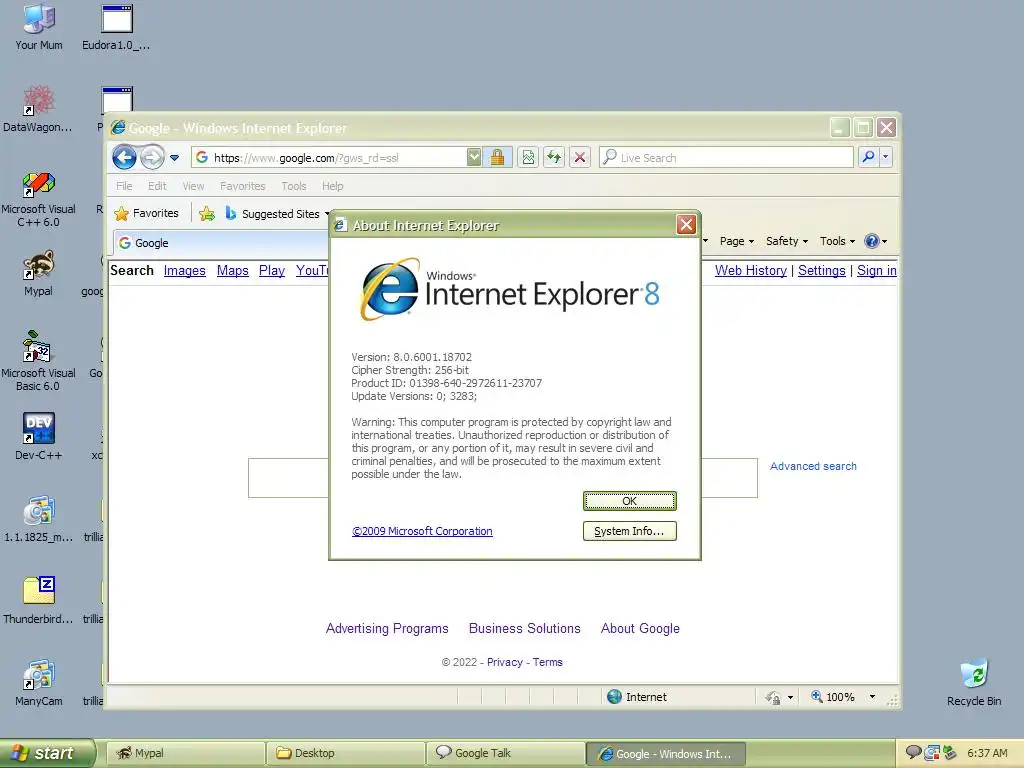
Task: Select Microsoft Visual C++ 6.0 desktop icon
Action: tap(38, 199)
